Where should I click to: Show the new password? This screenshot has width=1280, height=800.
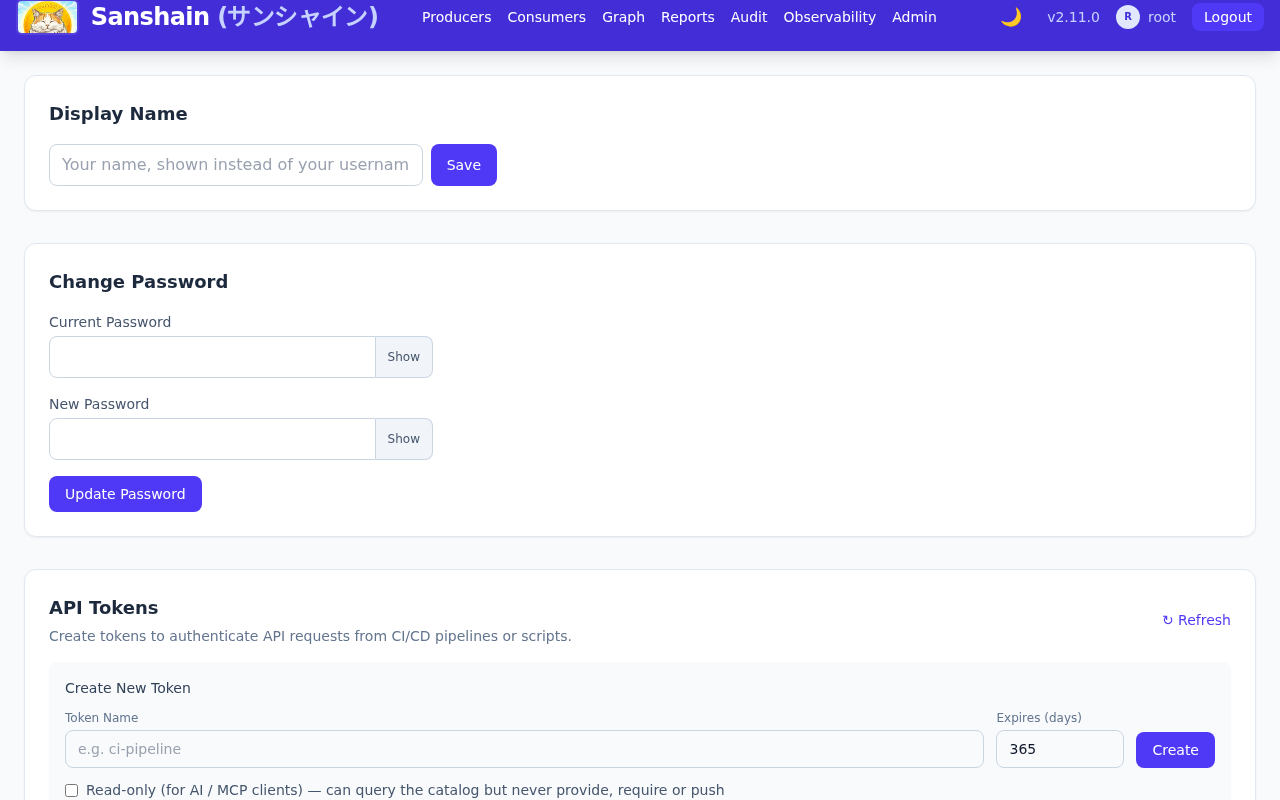(x=404, y=439)
